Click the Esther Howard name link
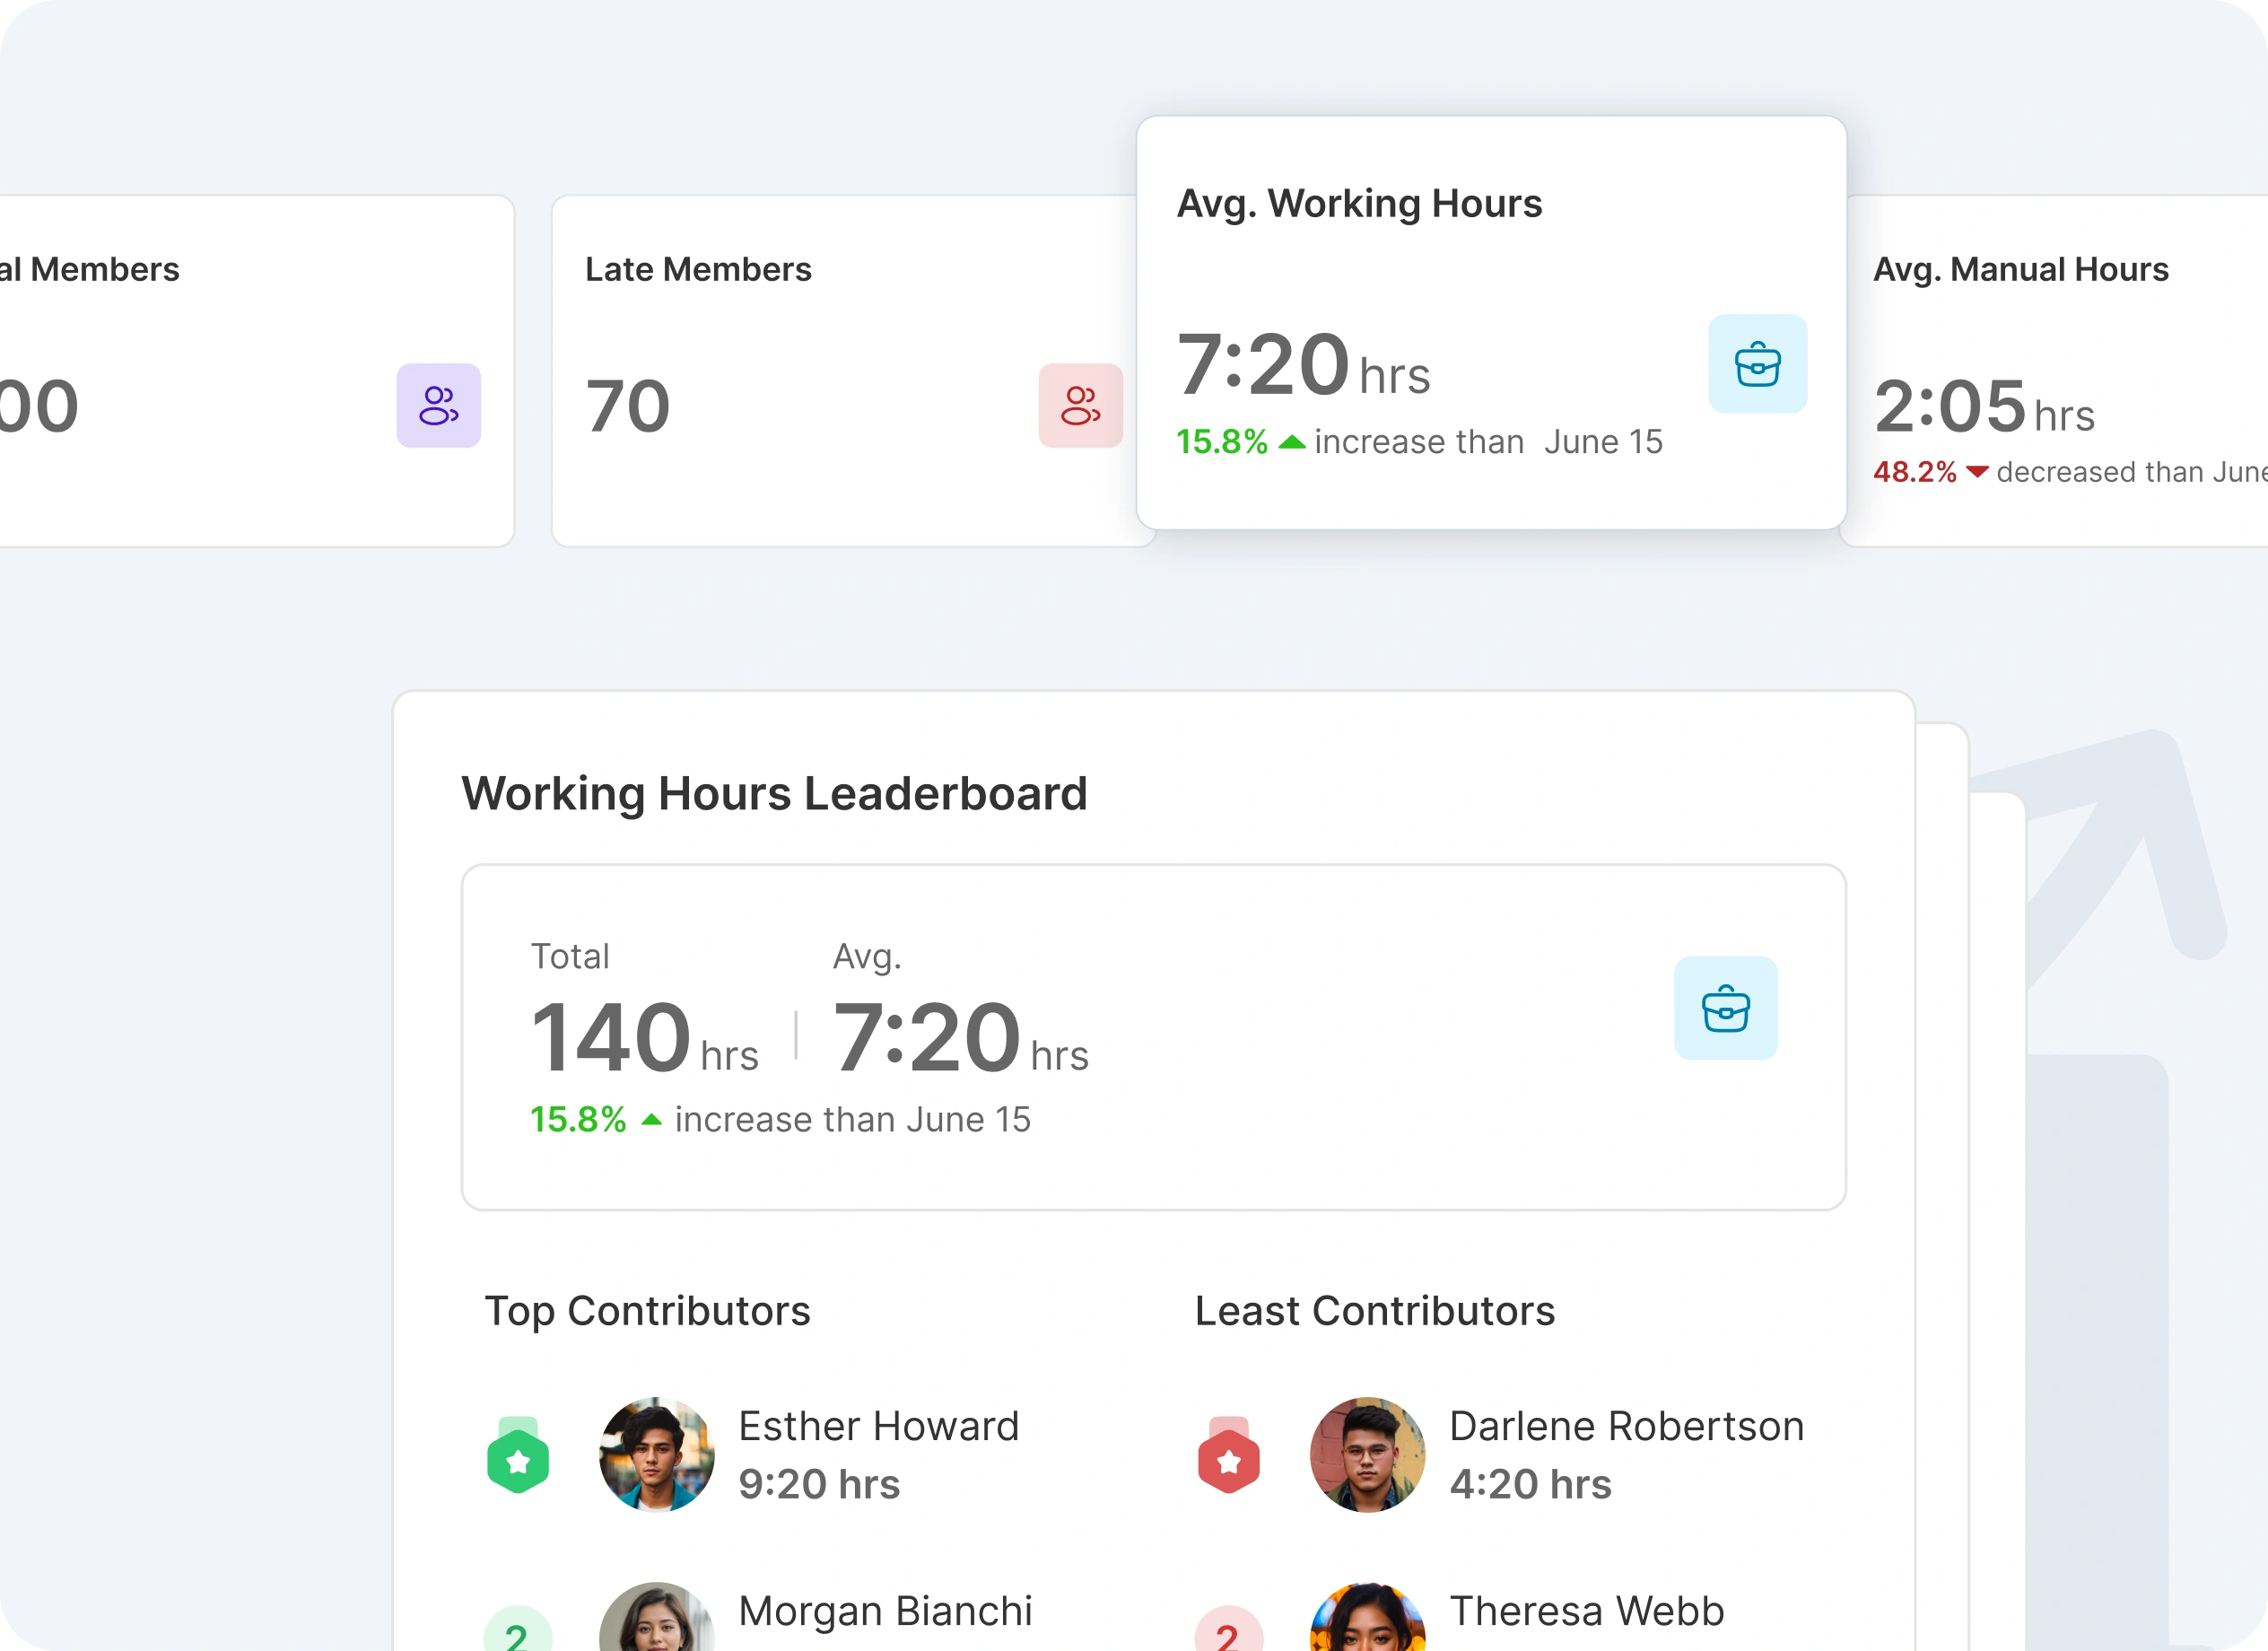The height and width of the screenshot is (1651, 2268). (878, 1426)
